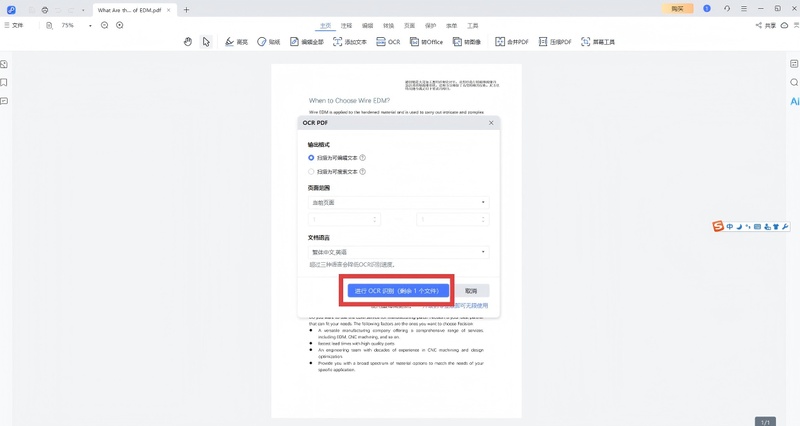Image resolution: width=800 pixels, height=426 pixels.
Task: Click the first page number input field
Action: pos(344,219)
